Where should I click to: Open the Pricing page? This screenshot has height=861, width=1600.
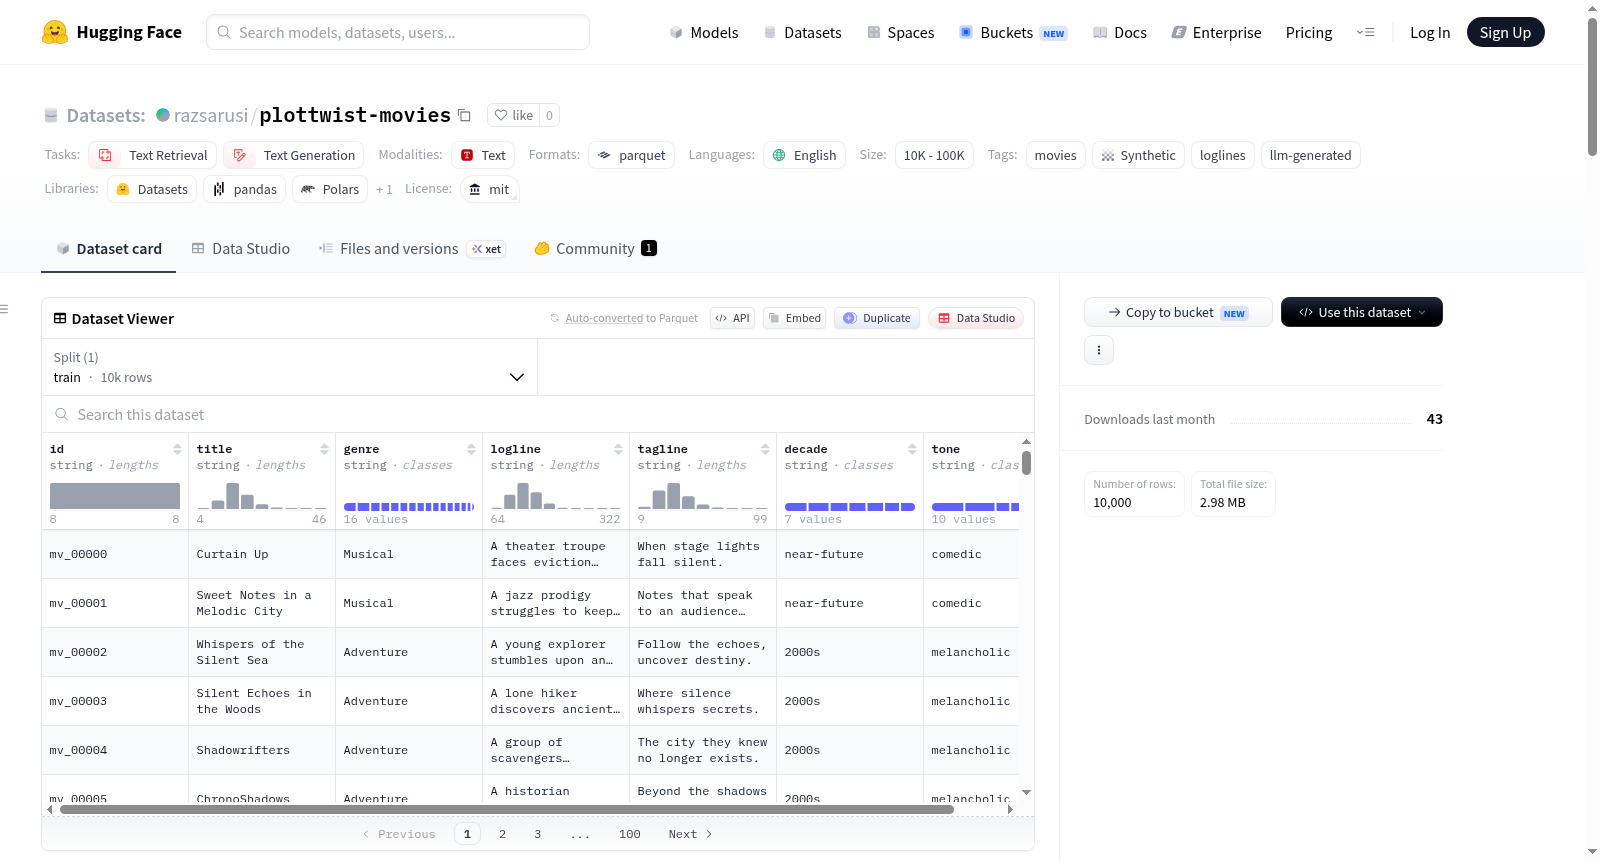(1309, 33)
